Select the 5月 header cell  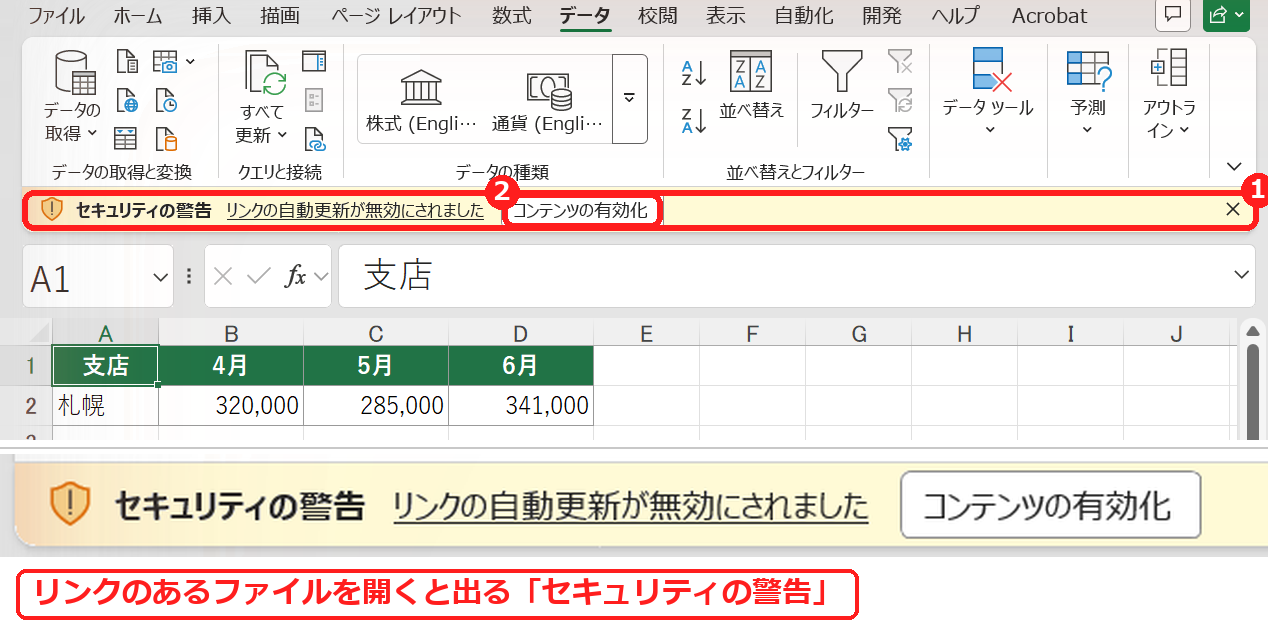tap(376, 365)
